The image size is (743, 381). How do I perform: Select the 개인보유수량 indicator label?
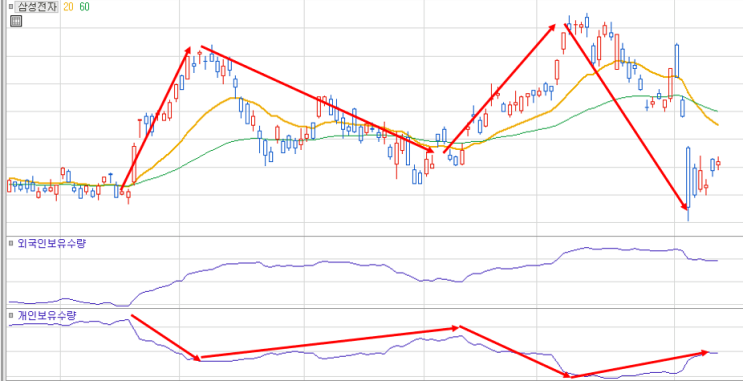[x=46, y=316]
